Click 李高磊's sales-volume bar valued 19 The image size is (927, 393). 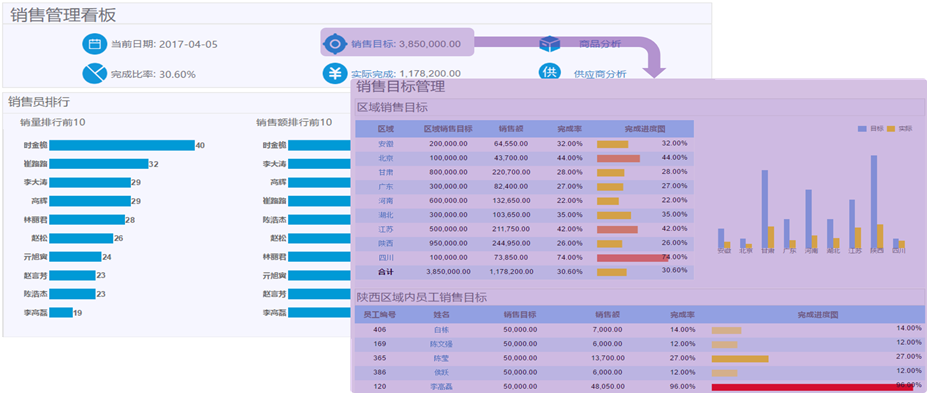[x=61, y=313]
